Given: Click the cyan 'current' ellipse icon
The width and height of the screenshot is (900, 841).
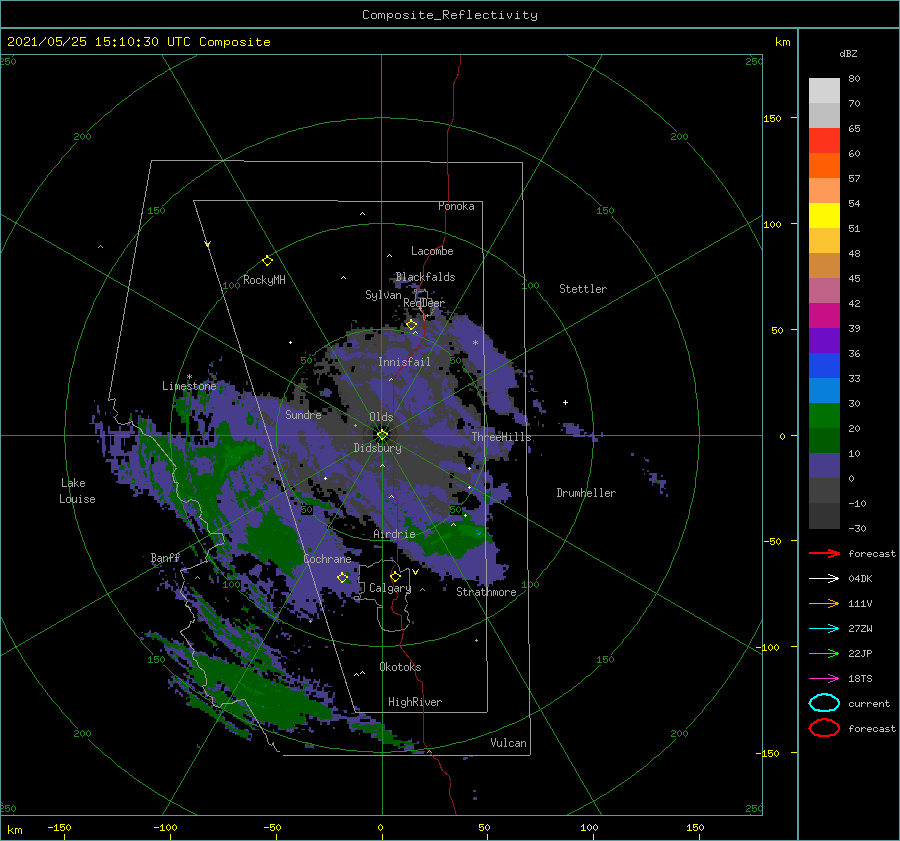Looking at the screenshot, I should pos(824,703).
